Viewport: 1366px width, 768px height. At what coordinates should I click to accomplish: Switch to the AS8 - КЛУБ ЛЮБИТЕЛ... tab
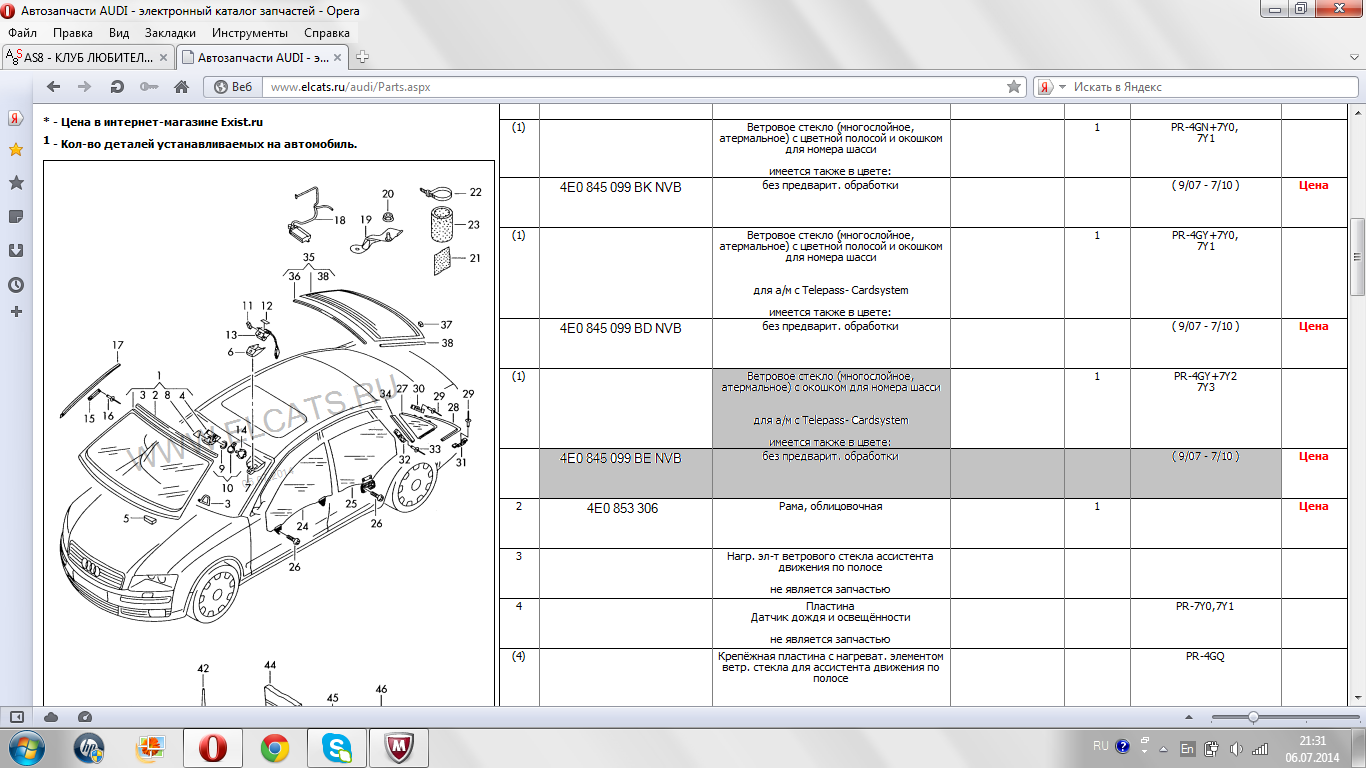pos(88,57)
